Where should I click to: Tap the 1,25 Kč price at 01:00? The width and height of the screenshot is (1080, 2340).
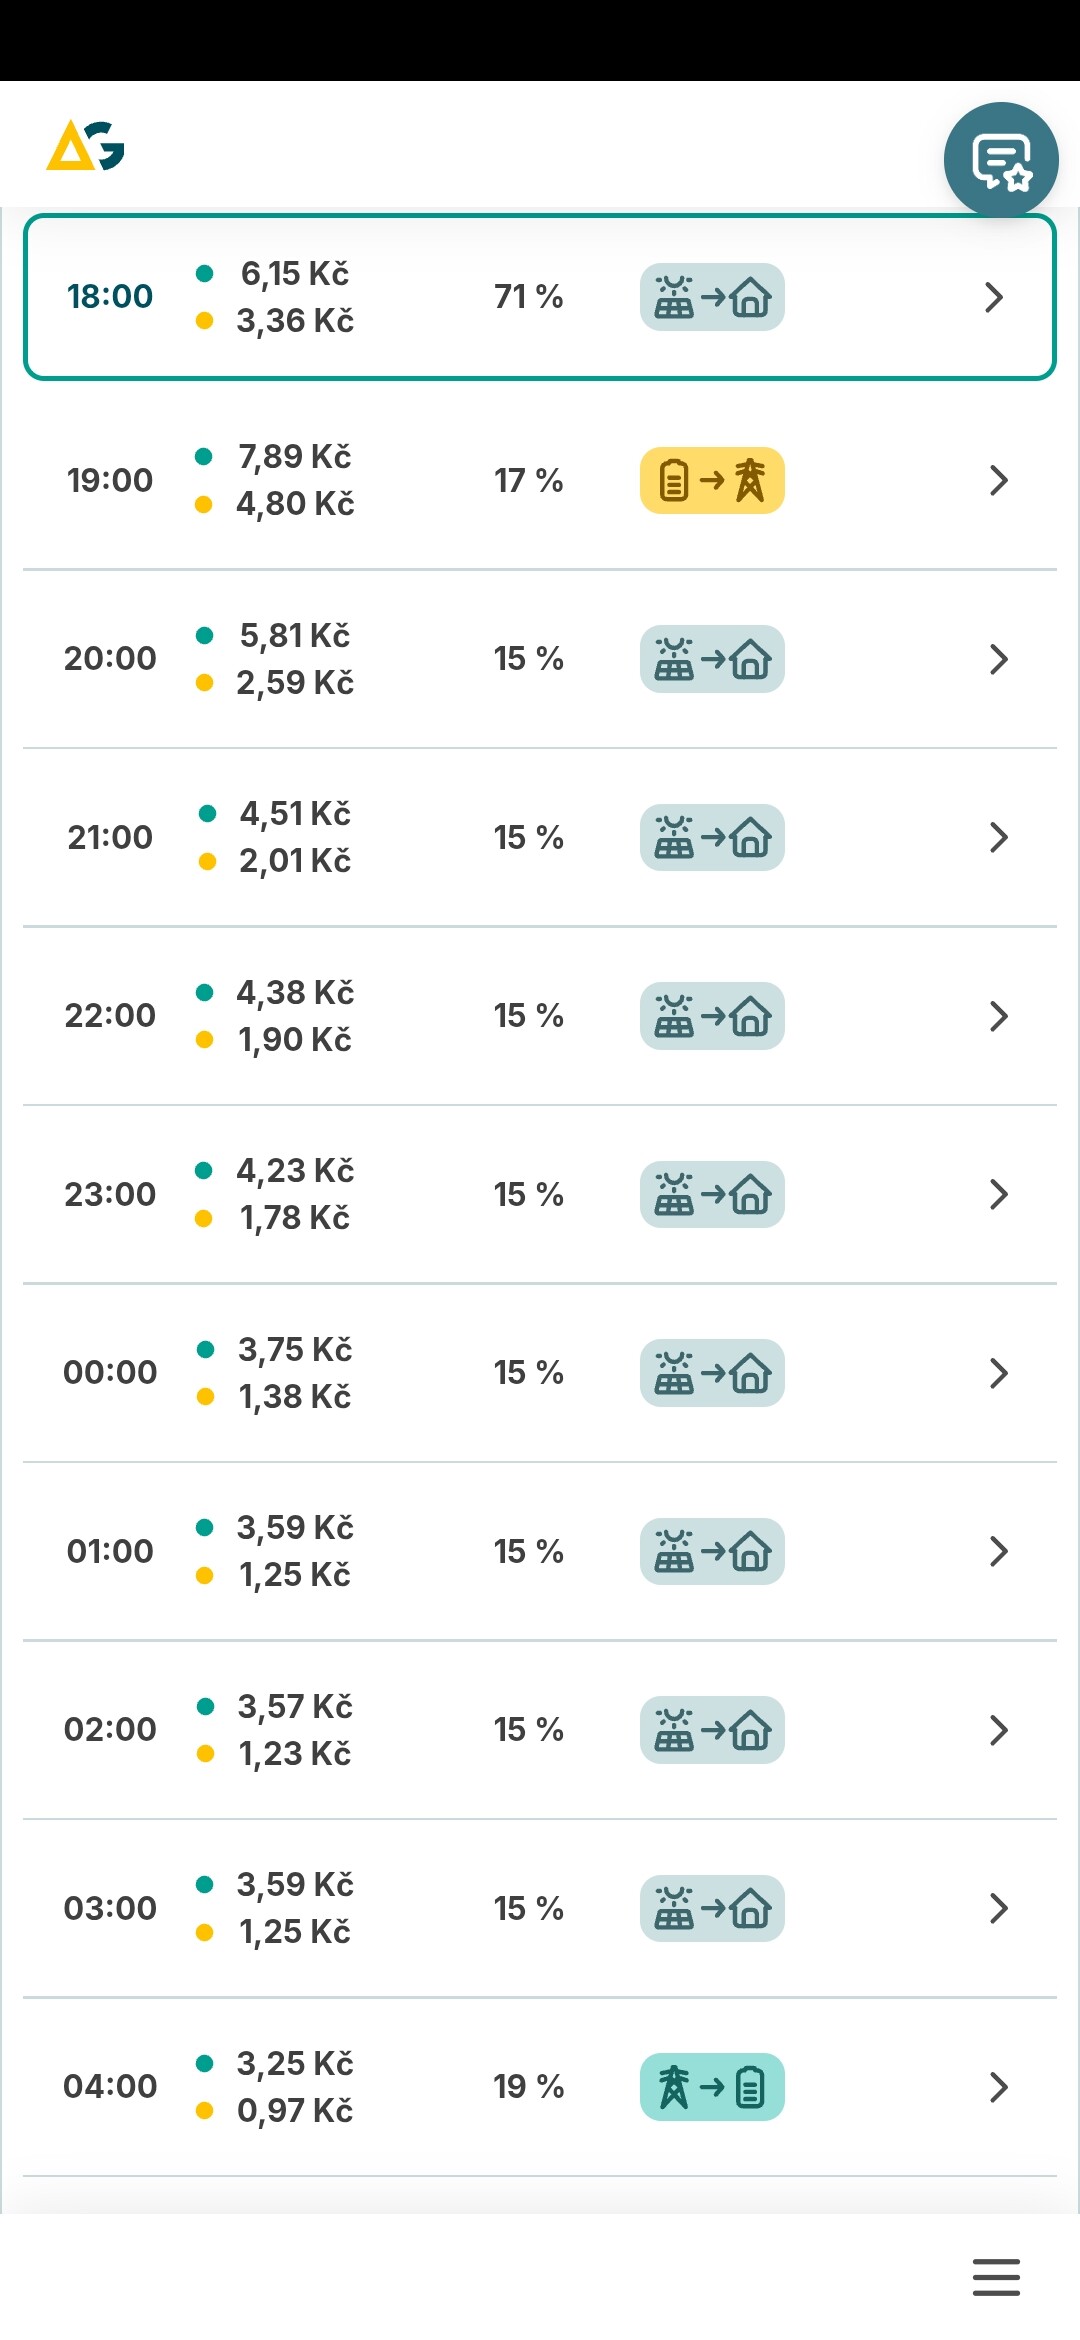point(295,1575)
